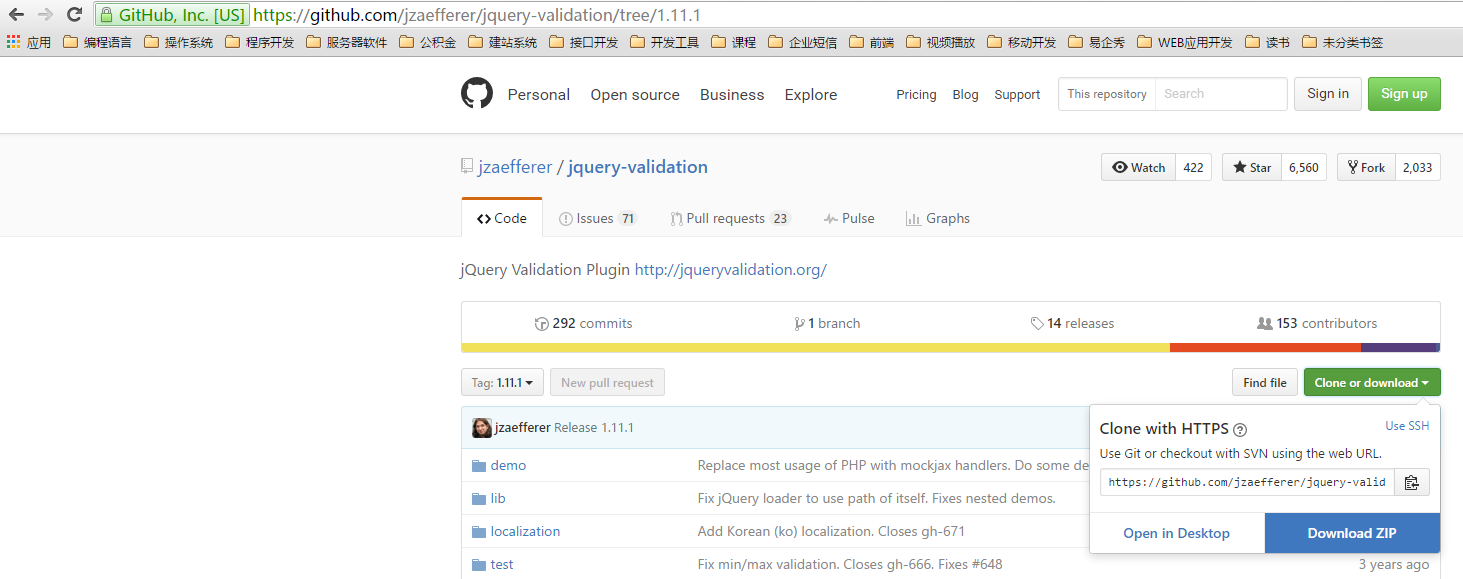Click the GitHub Octocat logo
Viewport: 1463px width, 579px height.
[x=477, y=94]
